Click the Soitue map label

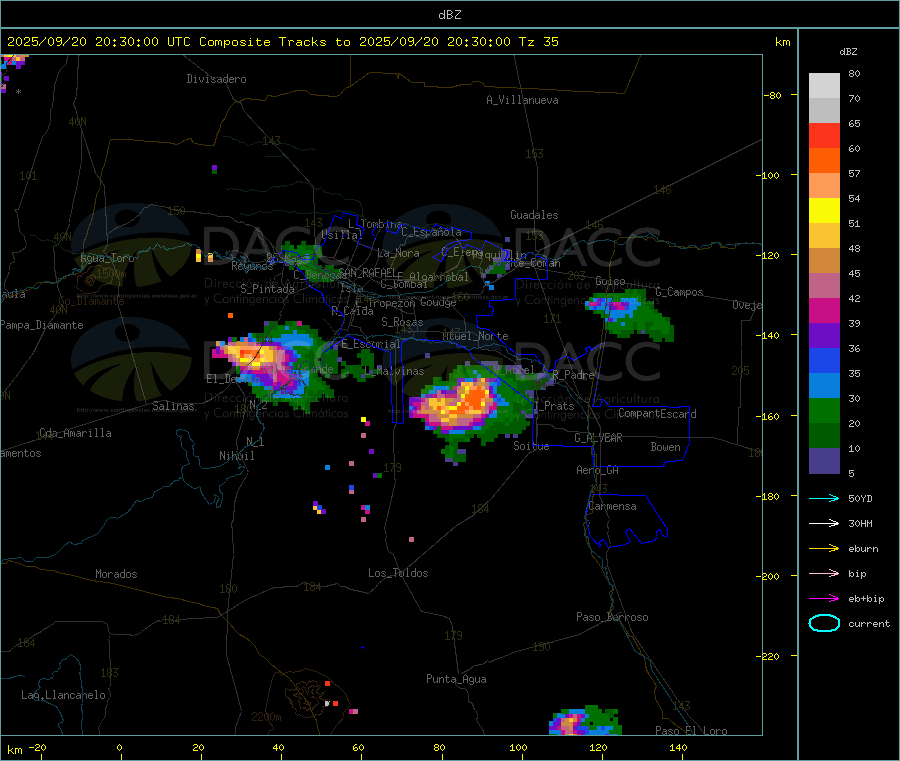point(531,446)
